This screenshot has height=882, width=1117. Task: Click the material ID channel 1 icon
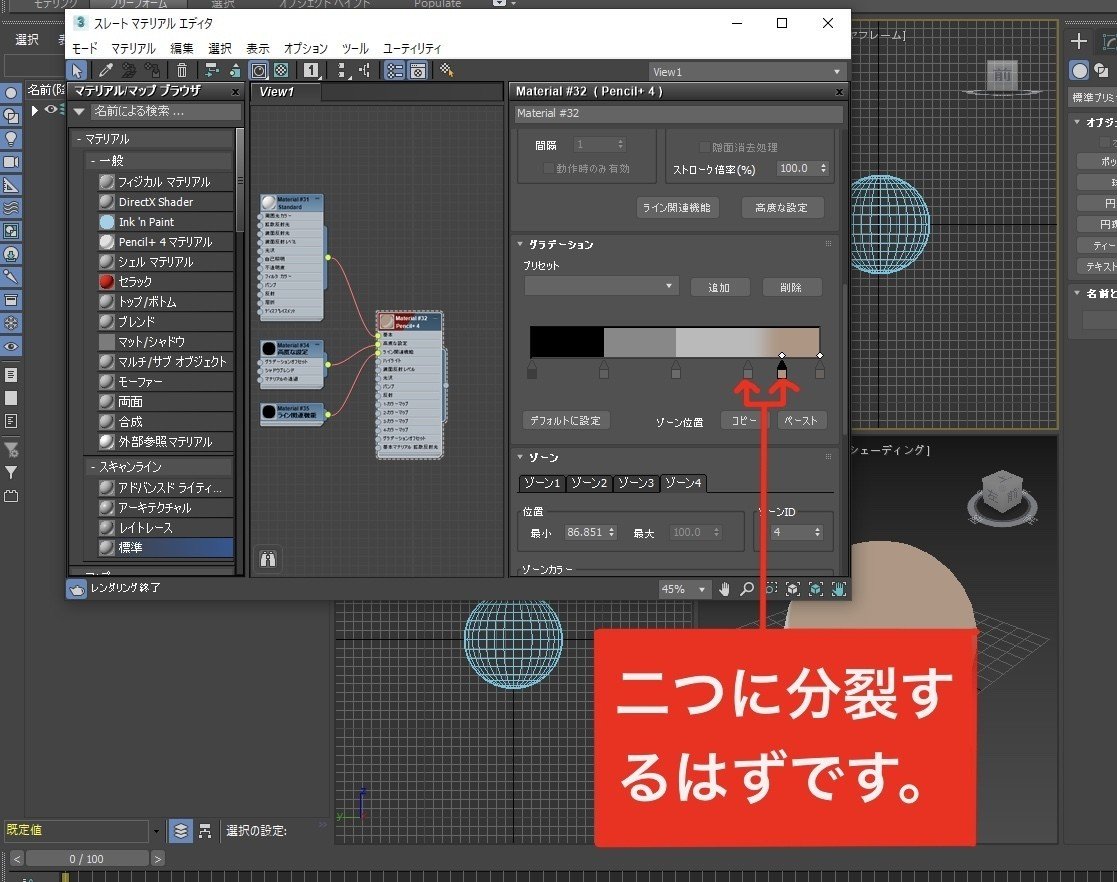[x=311, y=71]
